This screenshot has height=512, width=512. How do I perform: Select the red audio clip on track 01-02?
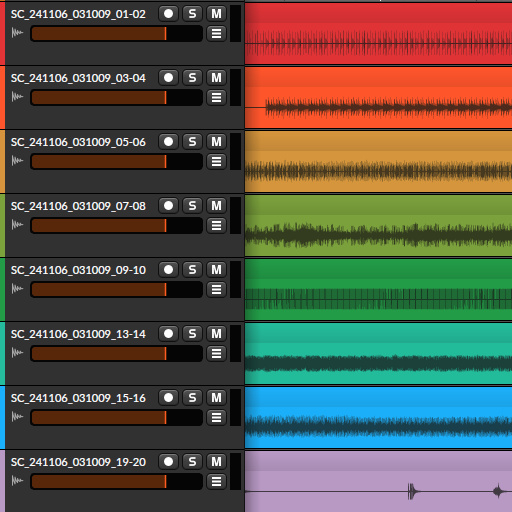[378, 33]
